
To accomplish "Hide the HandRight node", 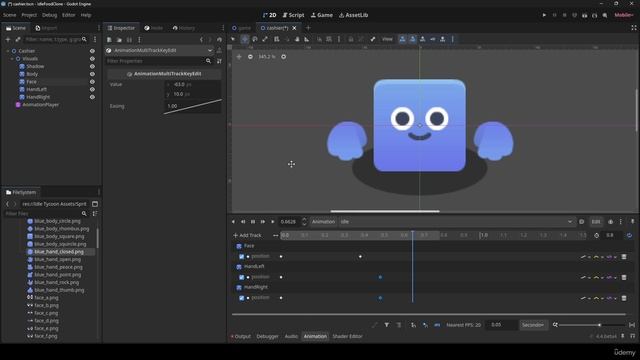I will tap(92, 97).
